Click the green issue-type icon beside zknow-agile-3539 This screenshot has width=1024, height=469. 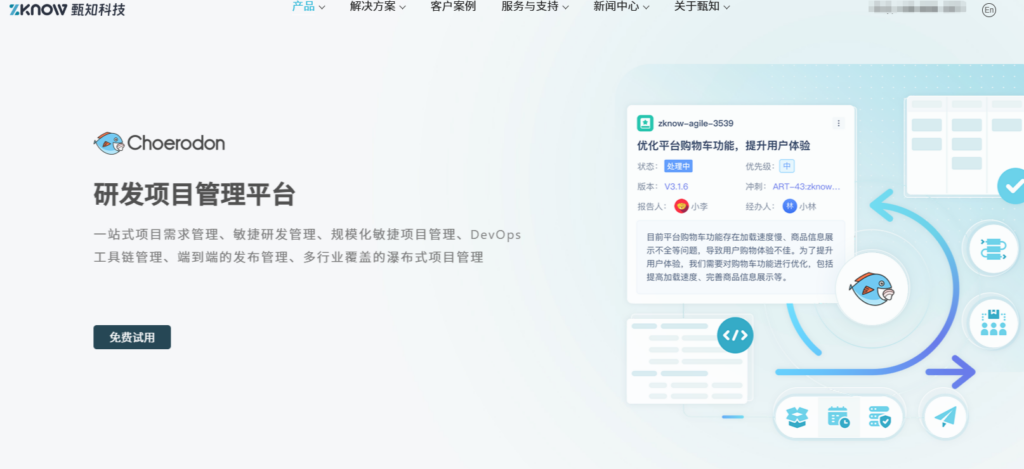click(x=645, y=123)
